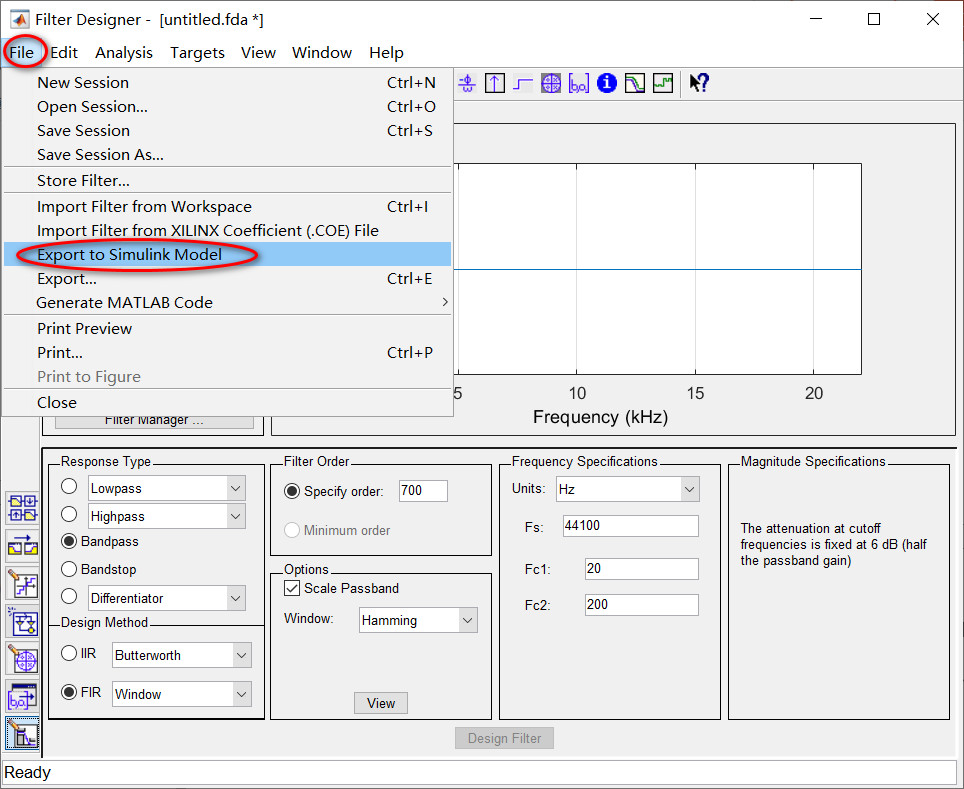Open the Design filter sidebar panel

pyautogui.click(x=23, y=734)
